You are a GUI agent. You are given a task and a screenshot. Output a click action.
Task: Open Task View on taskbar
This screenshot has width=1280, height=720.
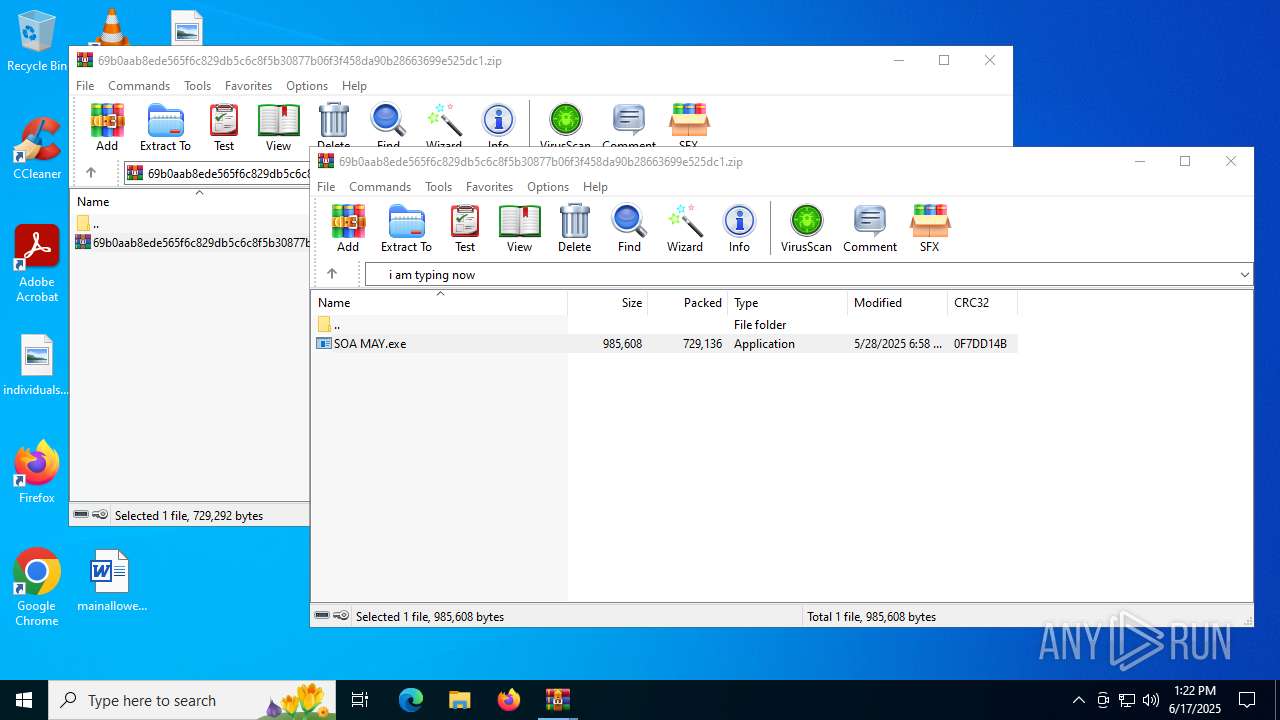(360, 700)
